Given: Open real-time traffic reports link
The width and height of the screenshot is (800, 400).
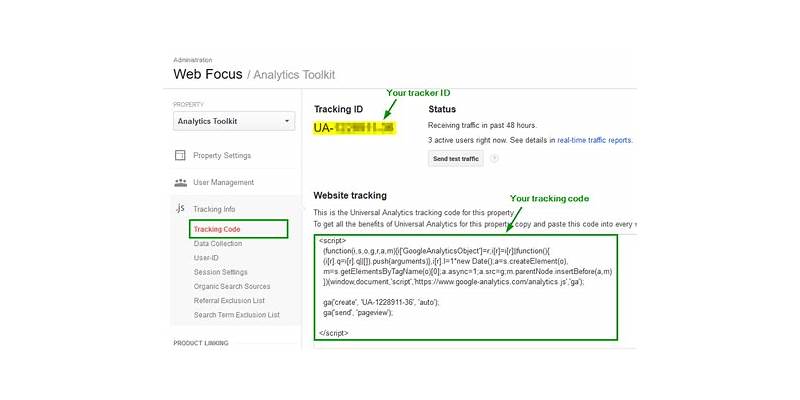Looking at the screenshot, I should click(594, 140).
